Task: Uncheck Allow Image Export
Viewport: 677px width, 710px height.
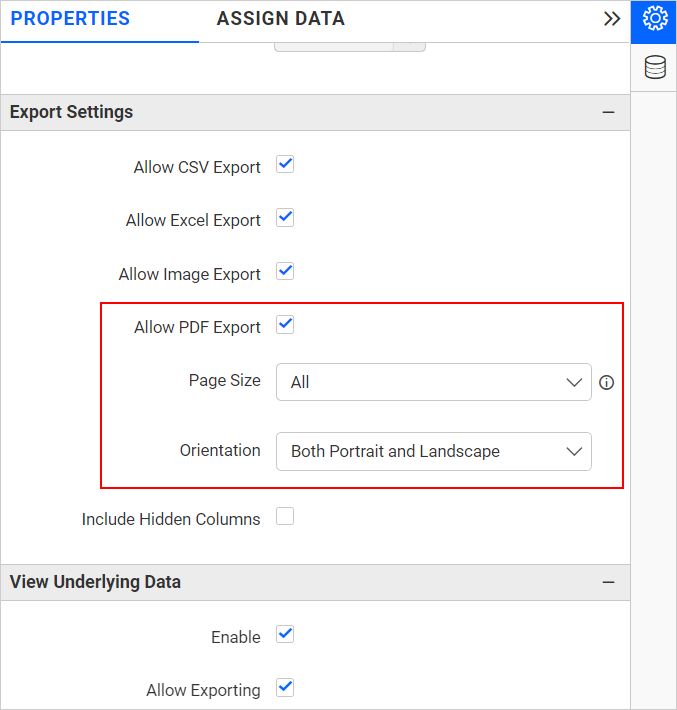Action: pos(285,272)
